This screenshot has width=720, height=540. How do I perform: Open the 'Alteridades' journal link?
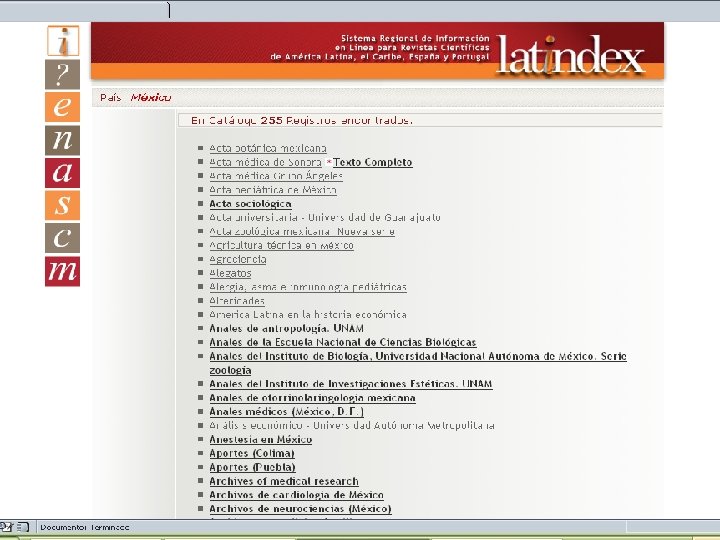click(237, 301)
